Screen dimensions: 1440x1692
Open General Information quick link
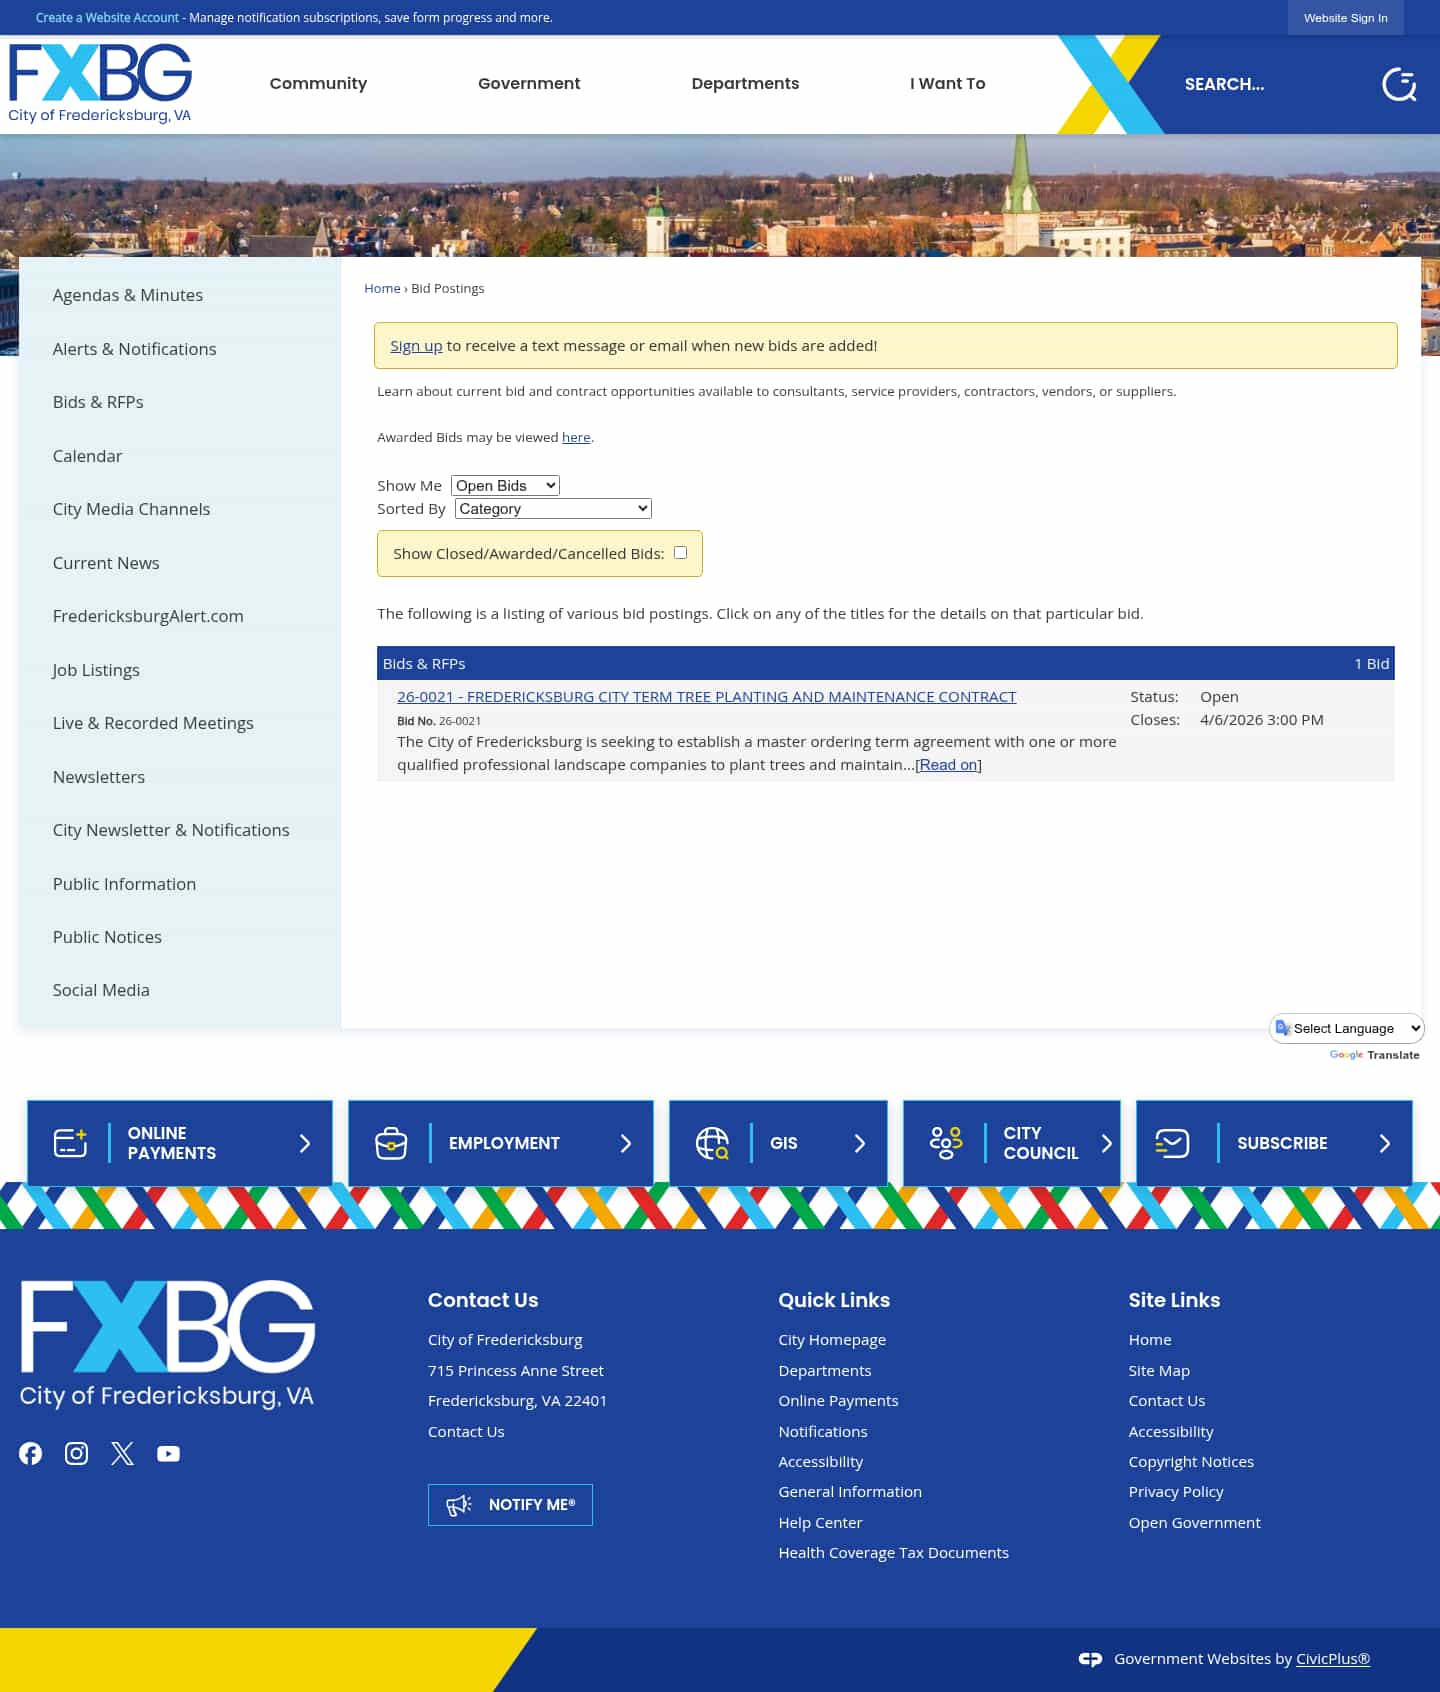[x=850, y=1492]
